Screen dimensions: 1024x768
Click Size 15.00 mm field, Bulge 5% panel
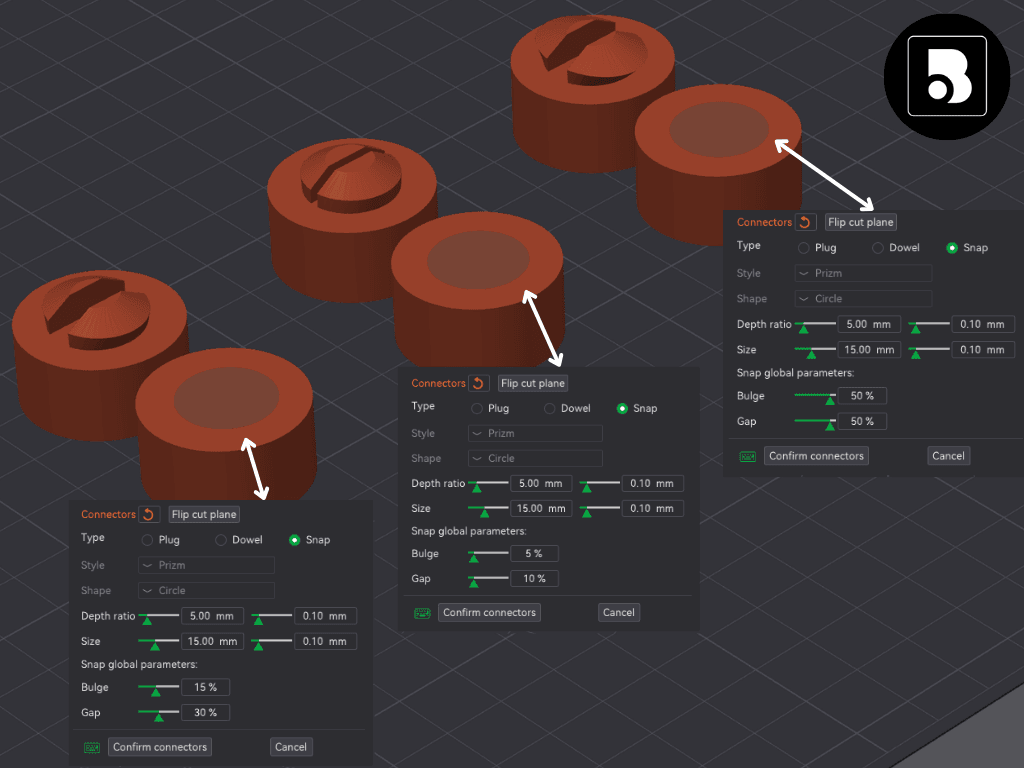pos(541,508)
